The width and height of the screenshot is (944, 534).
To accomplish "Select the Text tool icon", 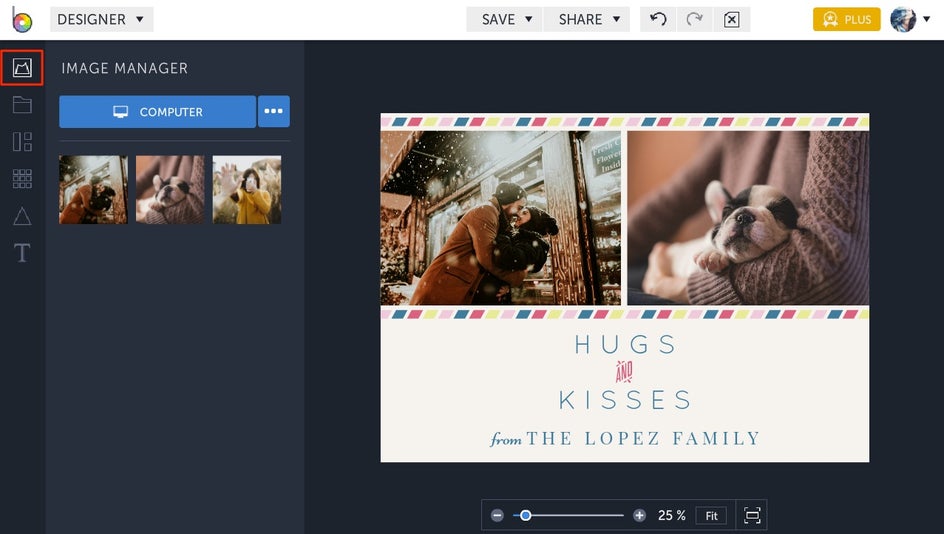I will [x=22, y=253].
